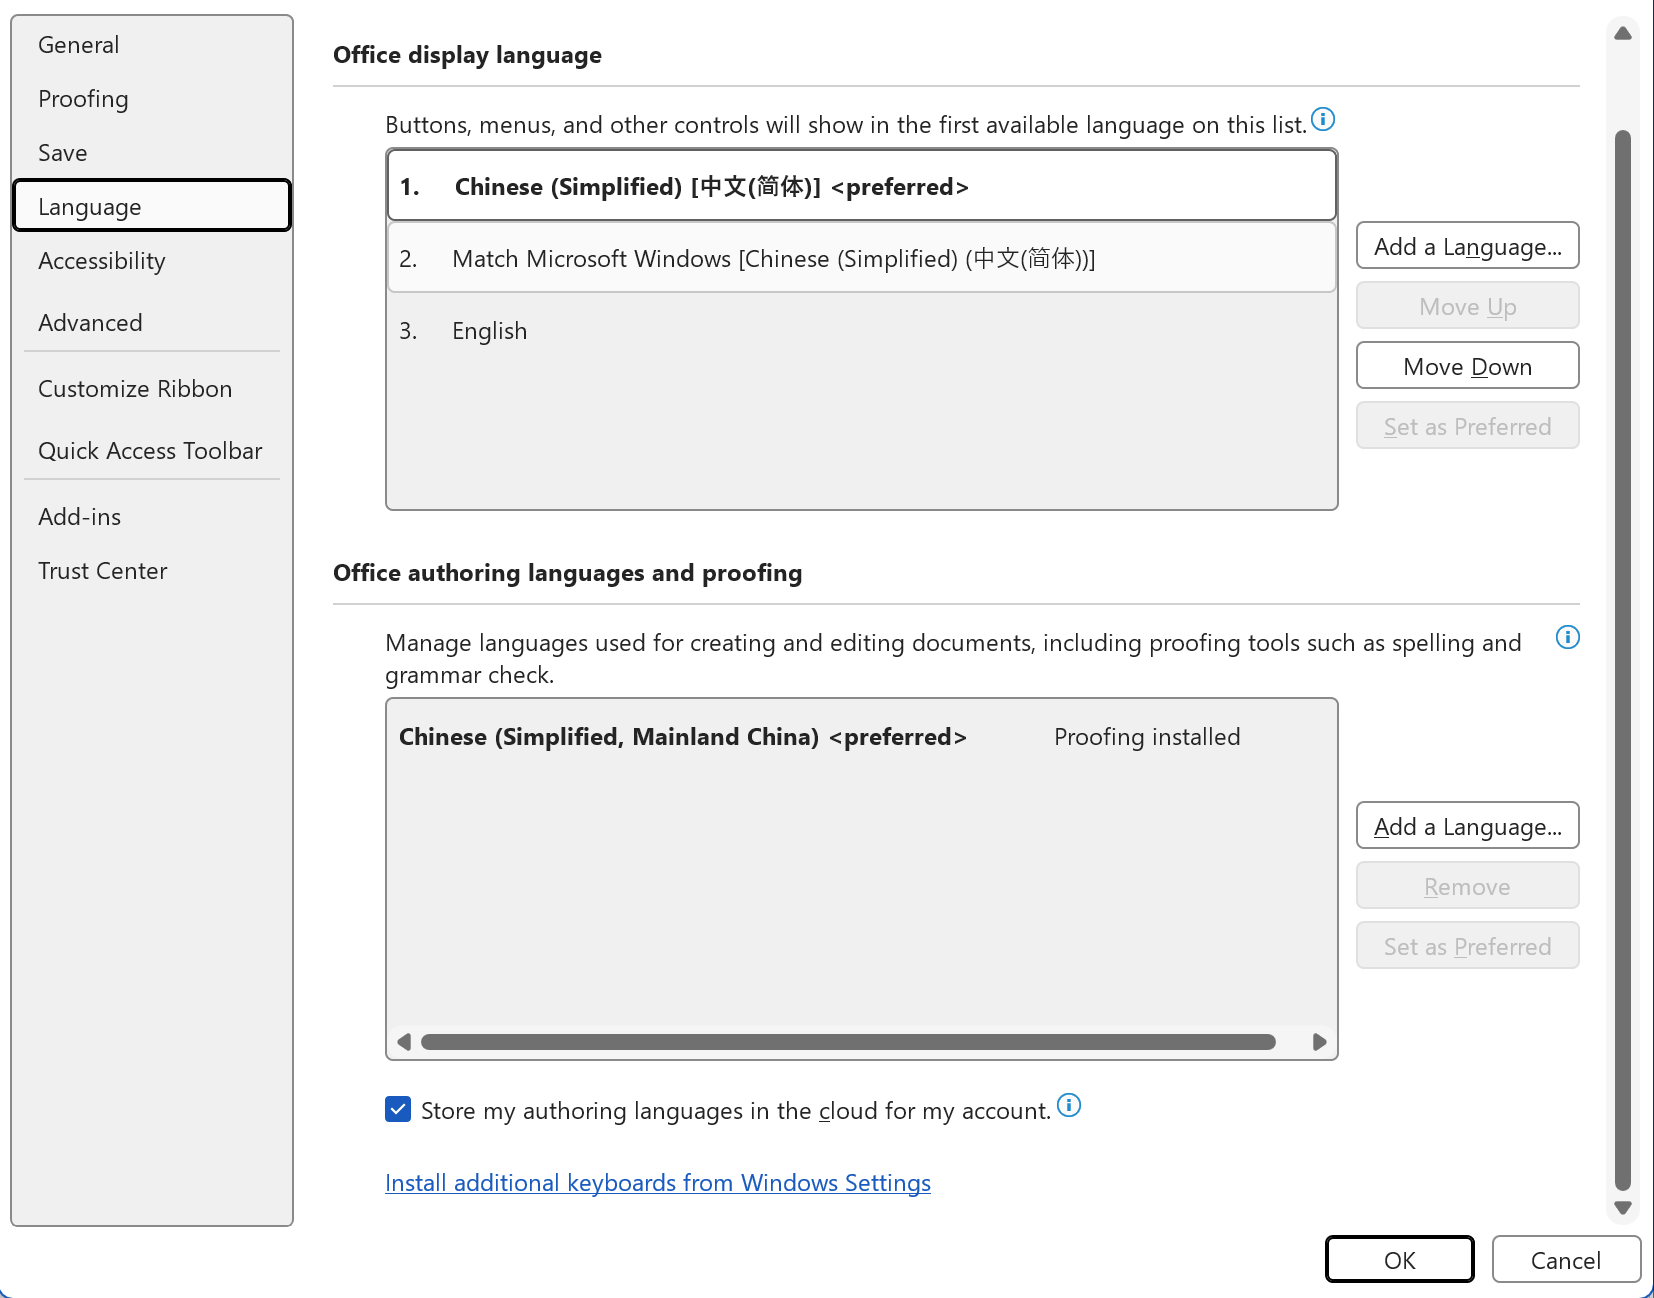Select Chinese (Simplified) preferred display language

(x=862, y=186)
